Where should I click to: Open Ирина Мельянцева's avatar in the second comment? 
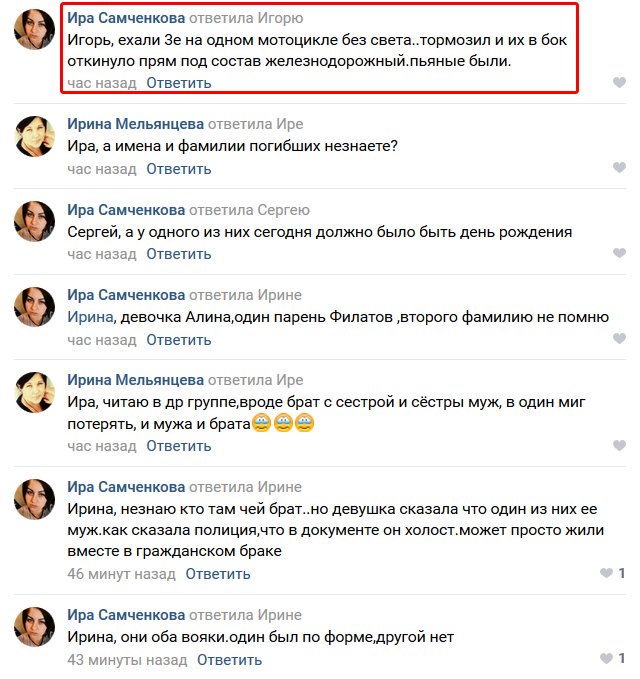click(35, 136)
